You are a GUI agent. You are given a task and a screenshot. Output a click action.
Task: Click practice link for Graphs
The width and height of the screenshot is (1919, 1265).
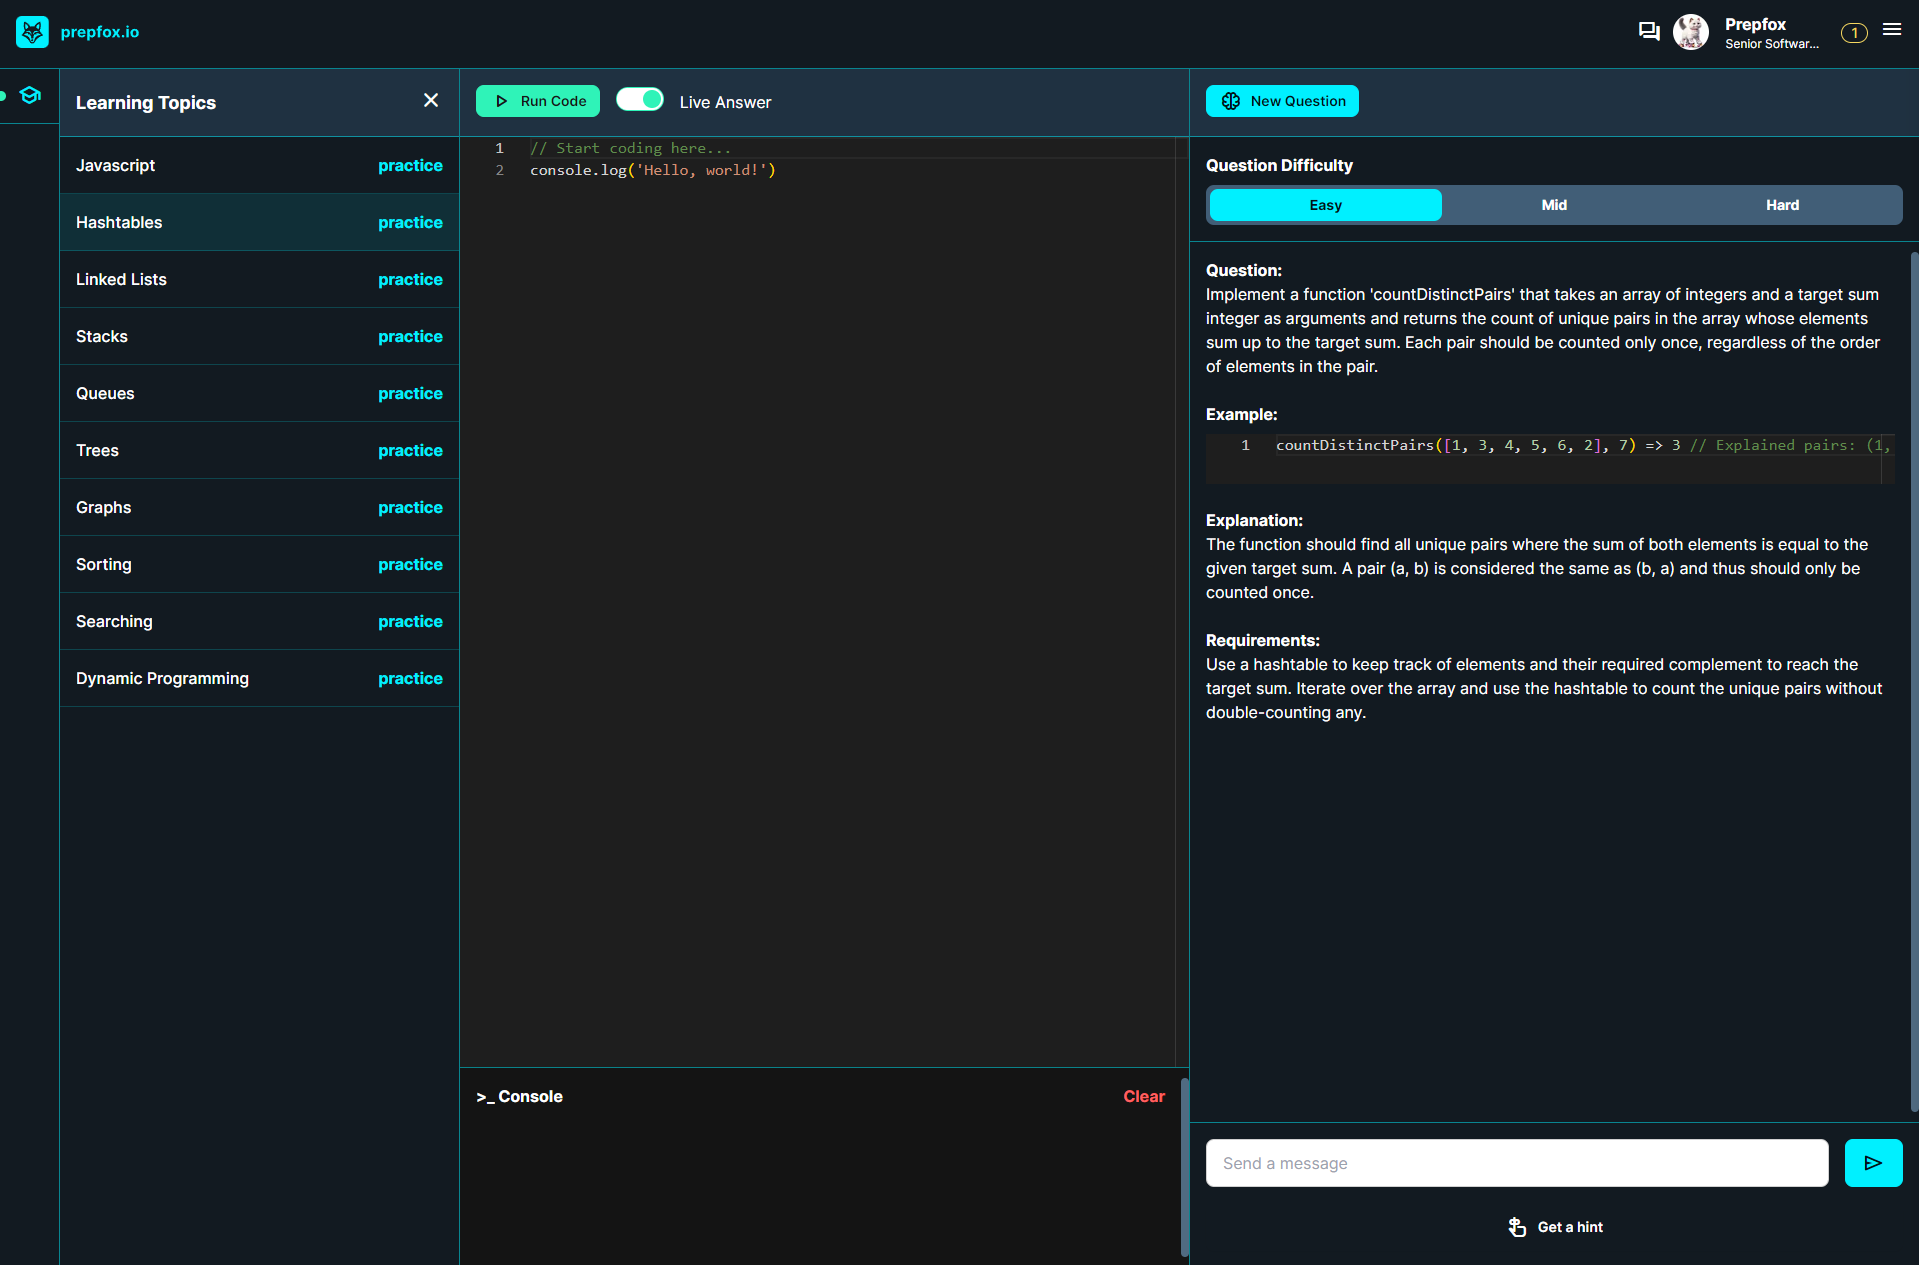(x=410, y=508)
